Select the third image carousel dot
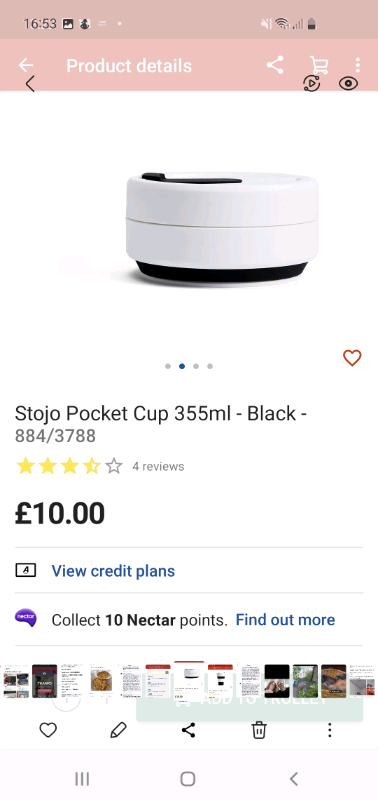This screenshot has width=378, height=800. (x=196, y=366)
